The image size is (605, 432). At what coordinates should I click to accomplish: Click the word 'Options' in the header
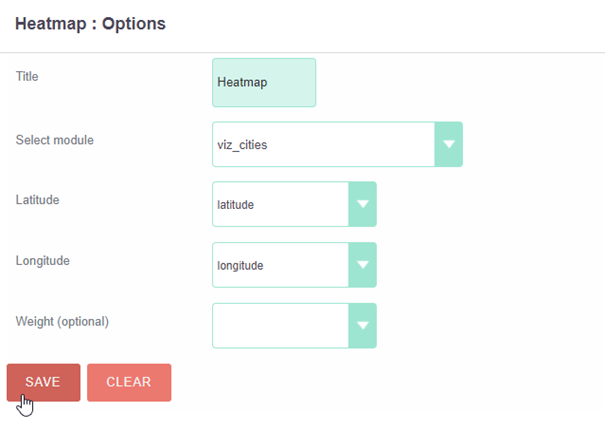tap(134, 24)
